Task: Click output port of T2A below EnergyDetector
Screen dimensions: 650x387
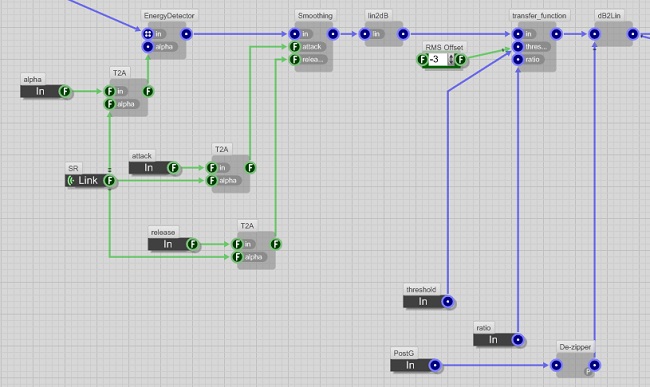Action: (148, 91)
